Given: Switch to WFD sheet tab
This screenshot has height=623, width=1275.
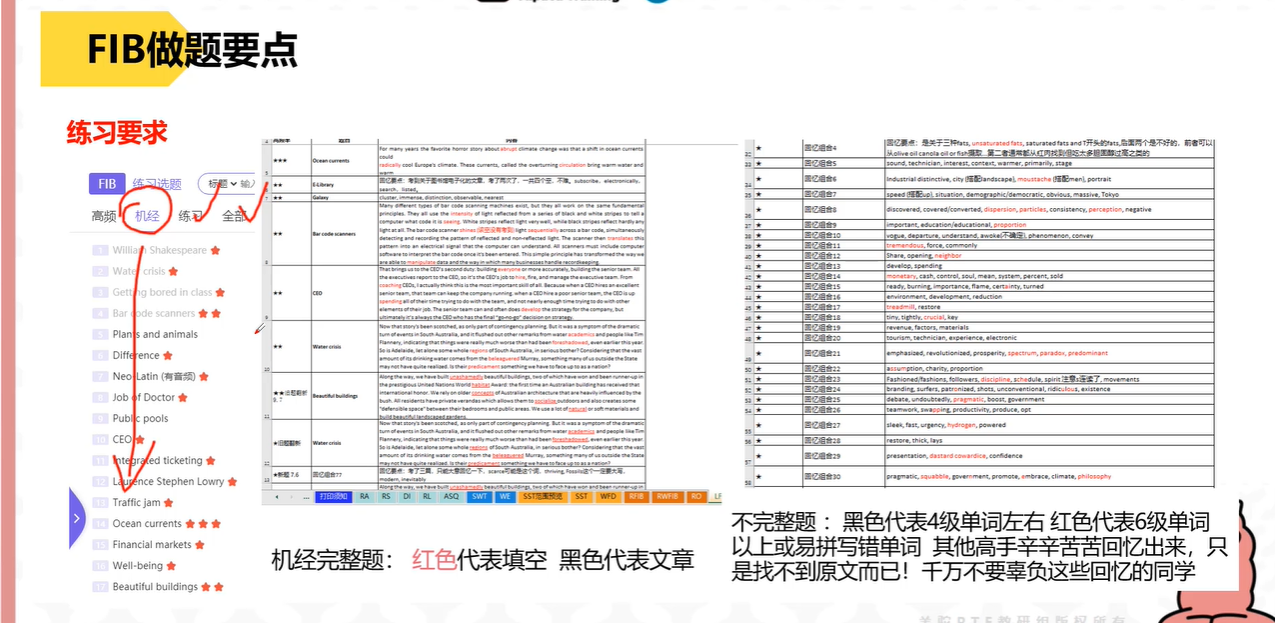Looking at the screenshot, I should click(x=608, y=496).
